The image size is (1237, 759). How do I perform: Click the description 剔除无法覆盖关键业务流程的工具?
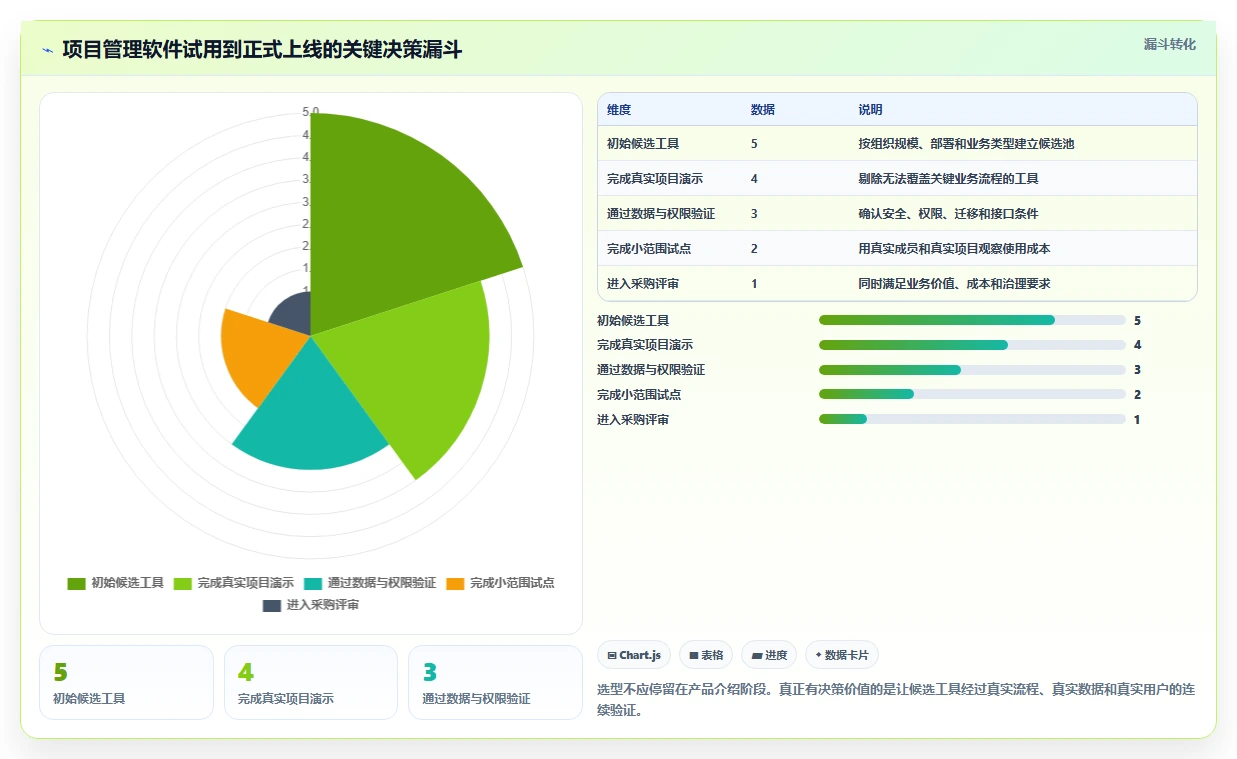[x=949, y=179]
